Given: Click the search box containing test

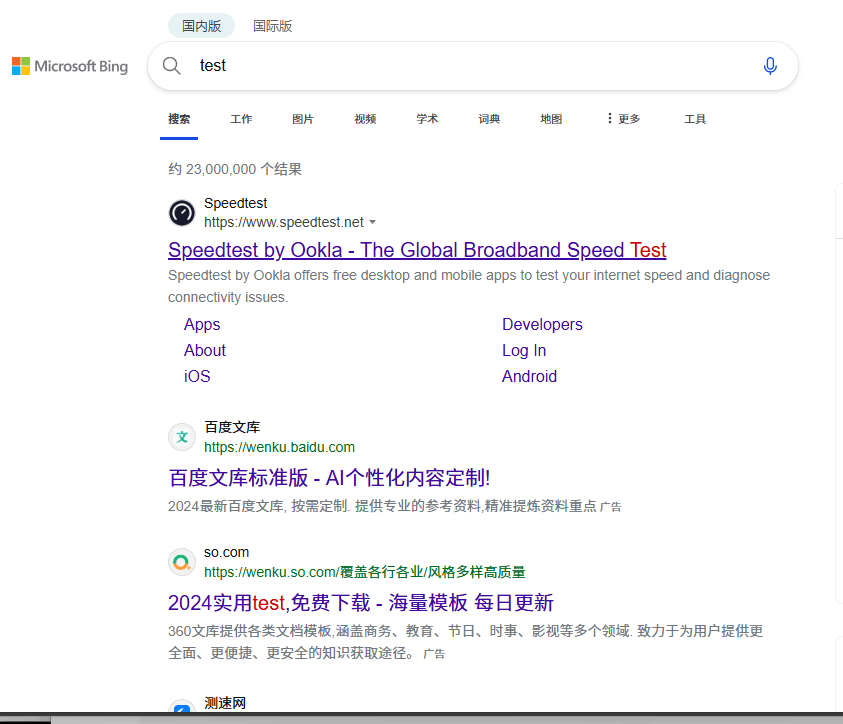Looking at the screenshot, I should click(x=473, y=66).
